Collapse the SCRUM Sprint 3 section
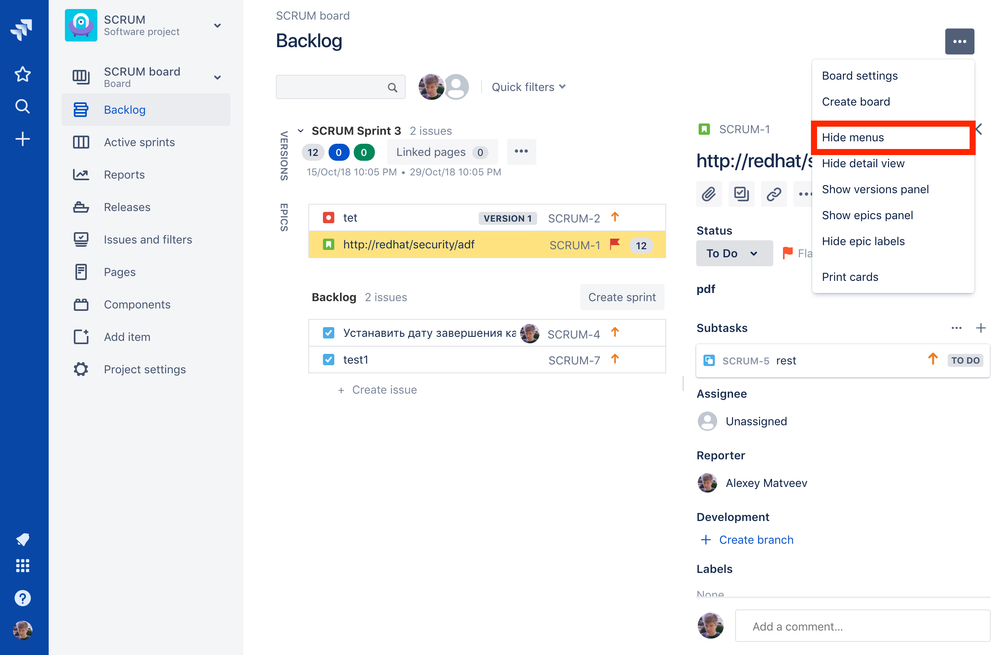Image resolution: width=998 pixels, height=655 pixels. pos(300,130)
